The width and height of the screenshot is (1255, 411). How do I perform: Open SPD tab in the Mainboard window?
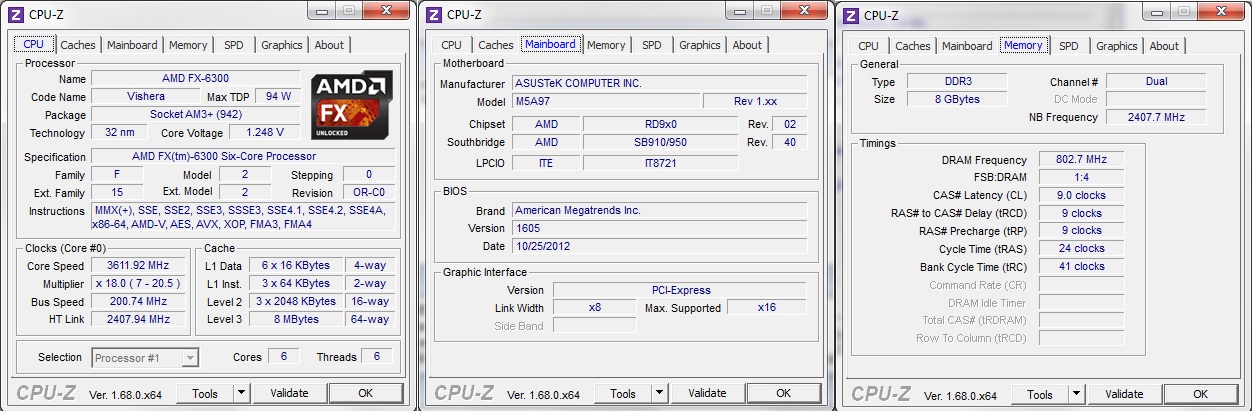(652, 45)
